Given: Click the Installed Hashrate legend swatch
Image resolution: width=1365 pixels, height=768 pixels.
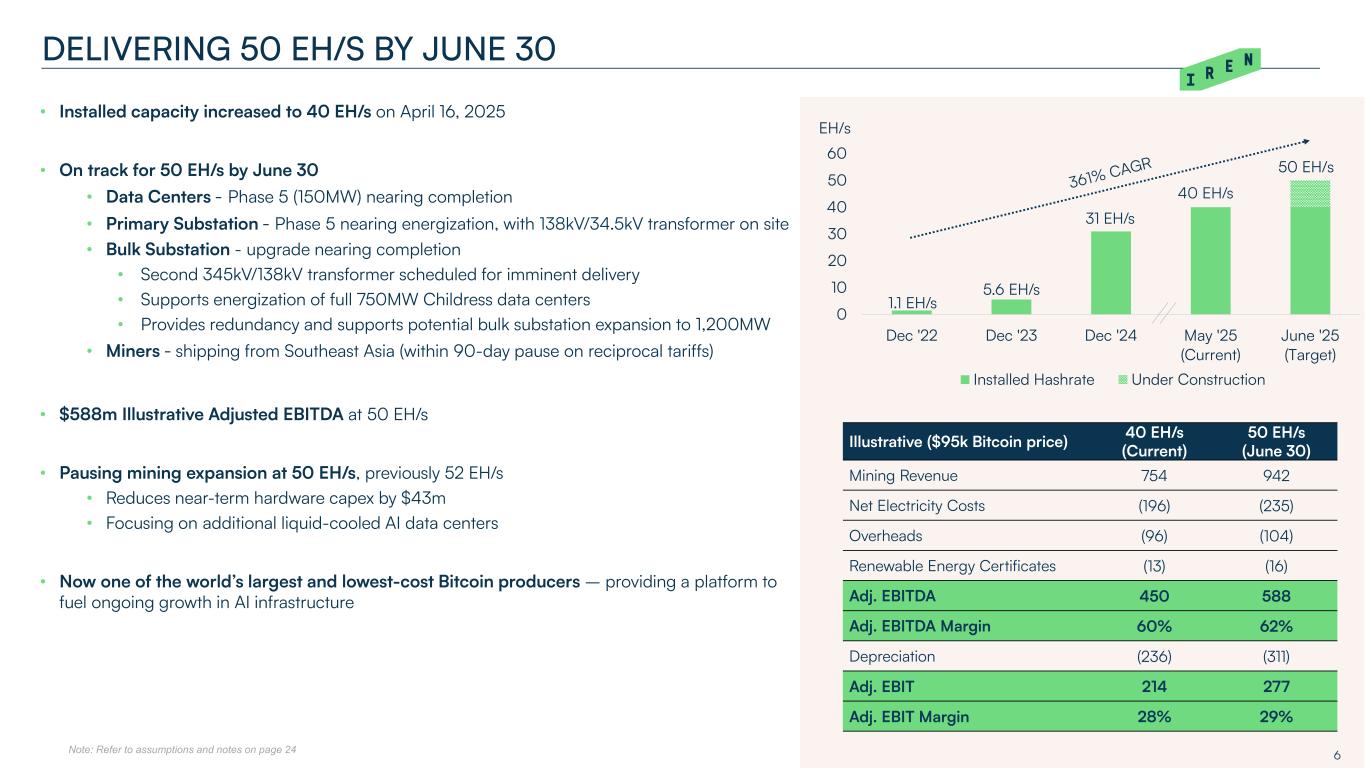Looking at the screenshot, I should pos(965,380).
